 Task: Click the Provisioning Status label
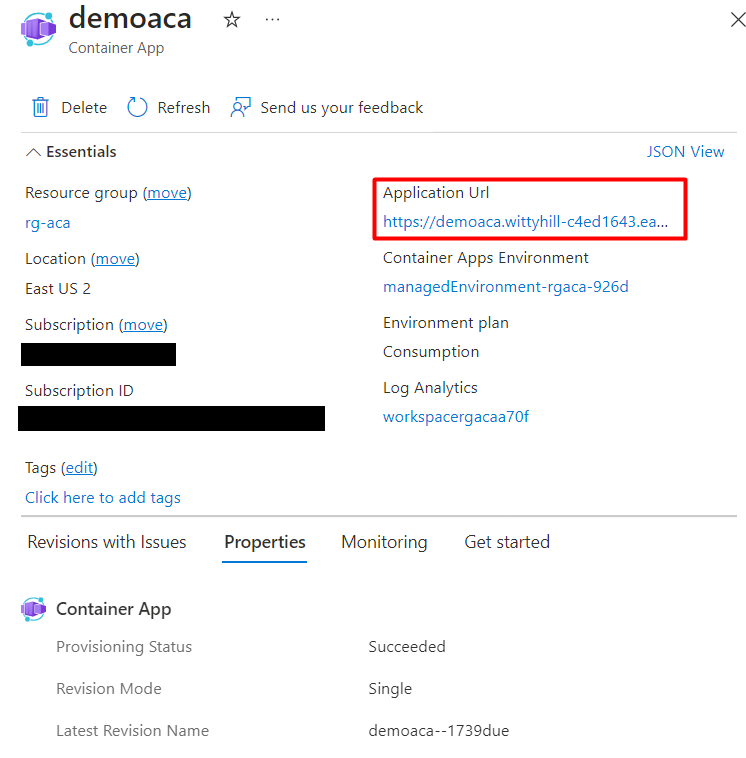tap(124, 647)
